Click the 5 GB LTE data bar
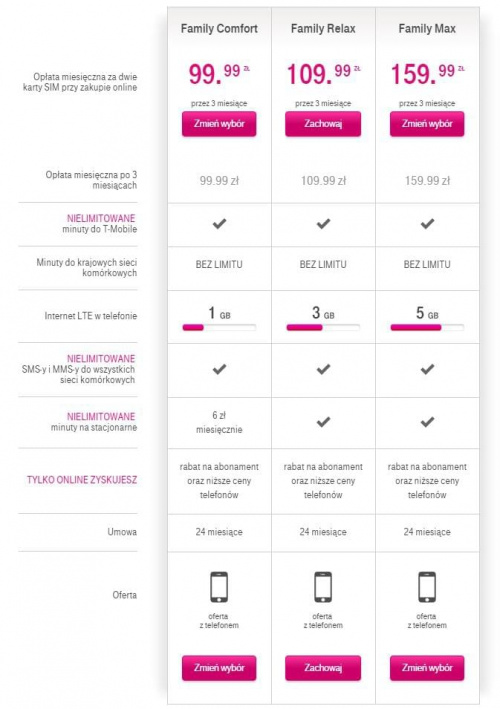Viewport: 500px width, 709px height. point(427,327)
